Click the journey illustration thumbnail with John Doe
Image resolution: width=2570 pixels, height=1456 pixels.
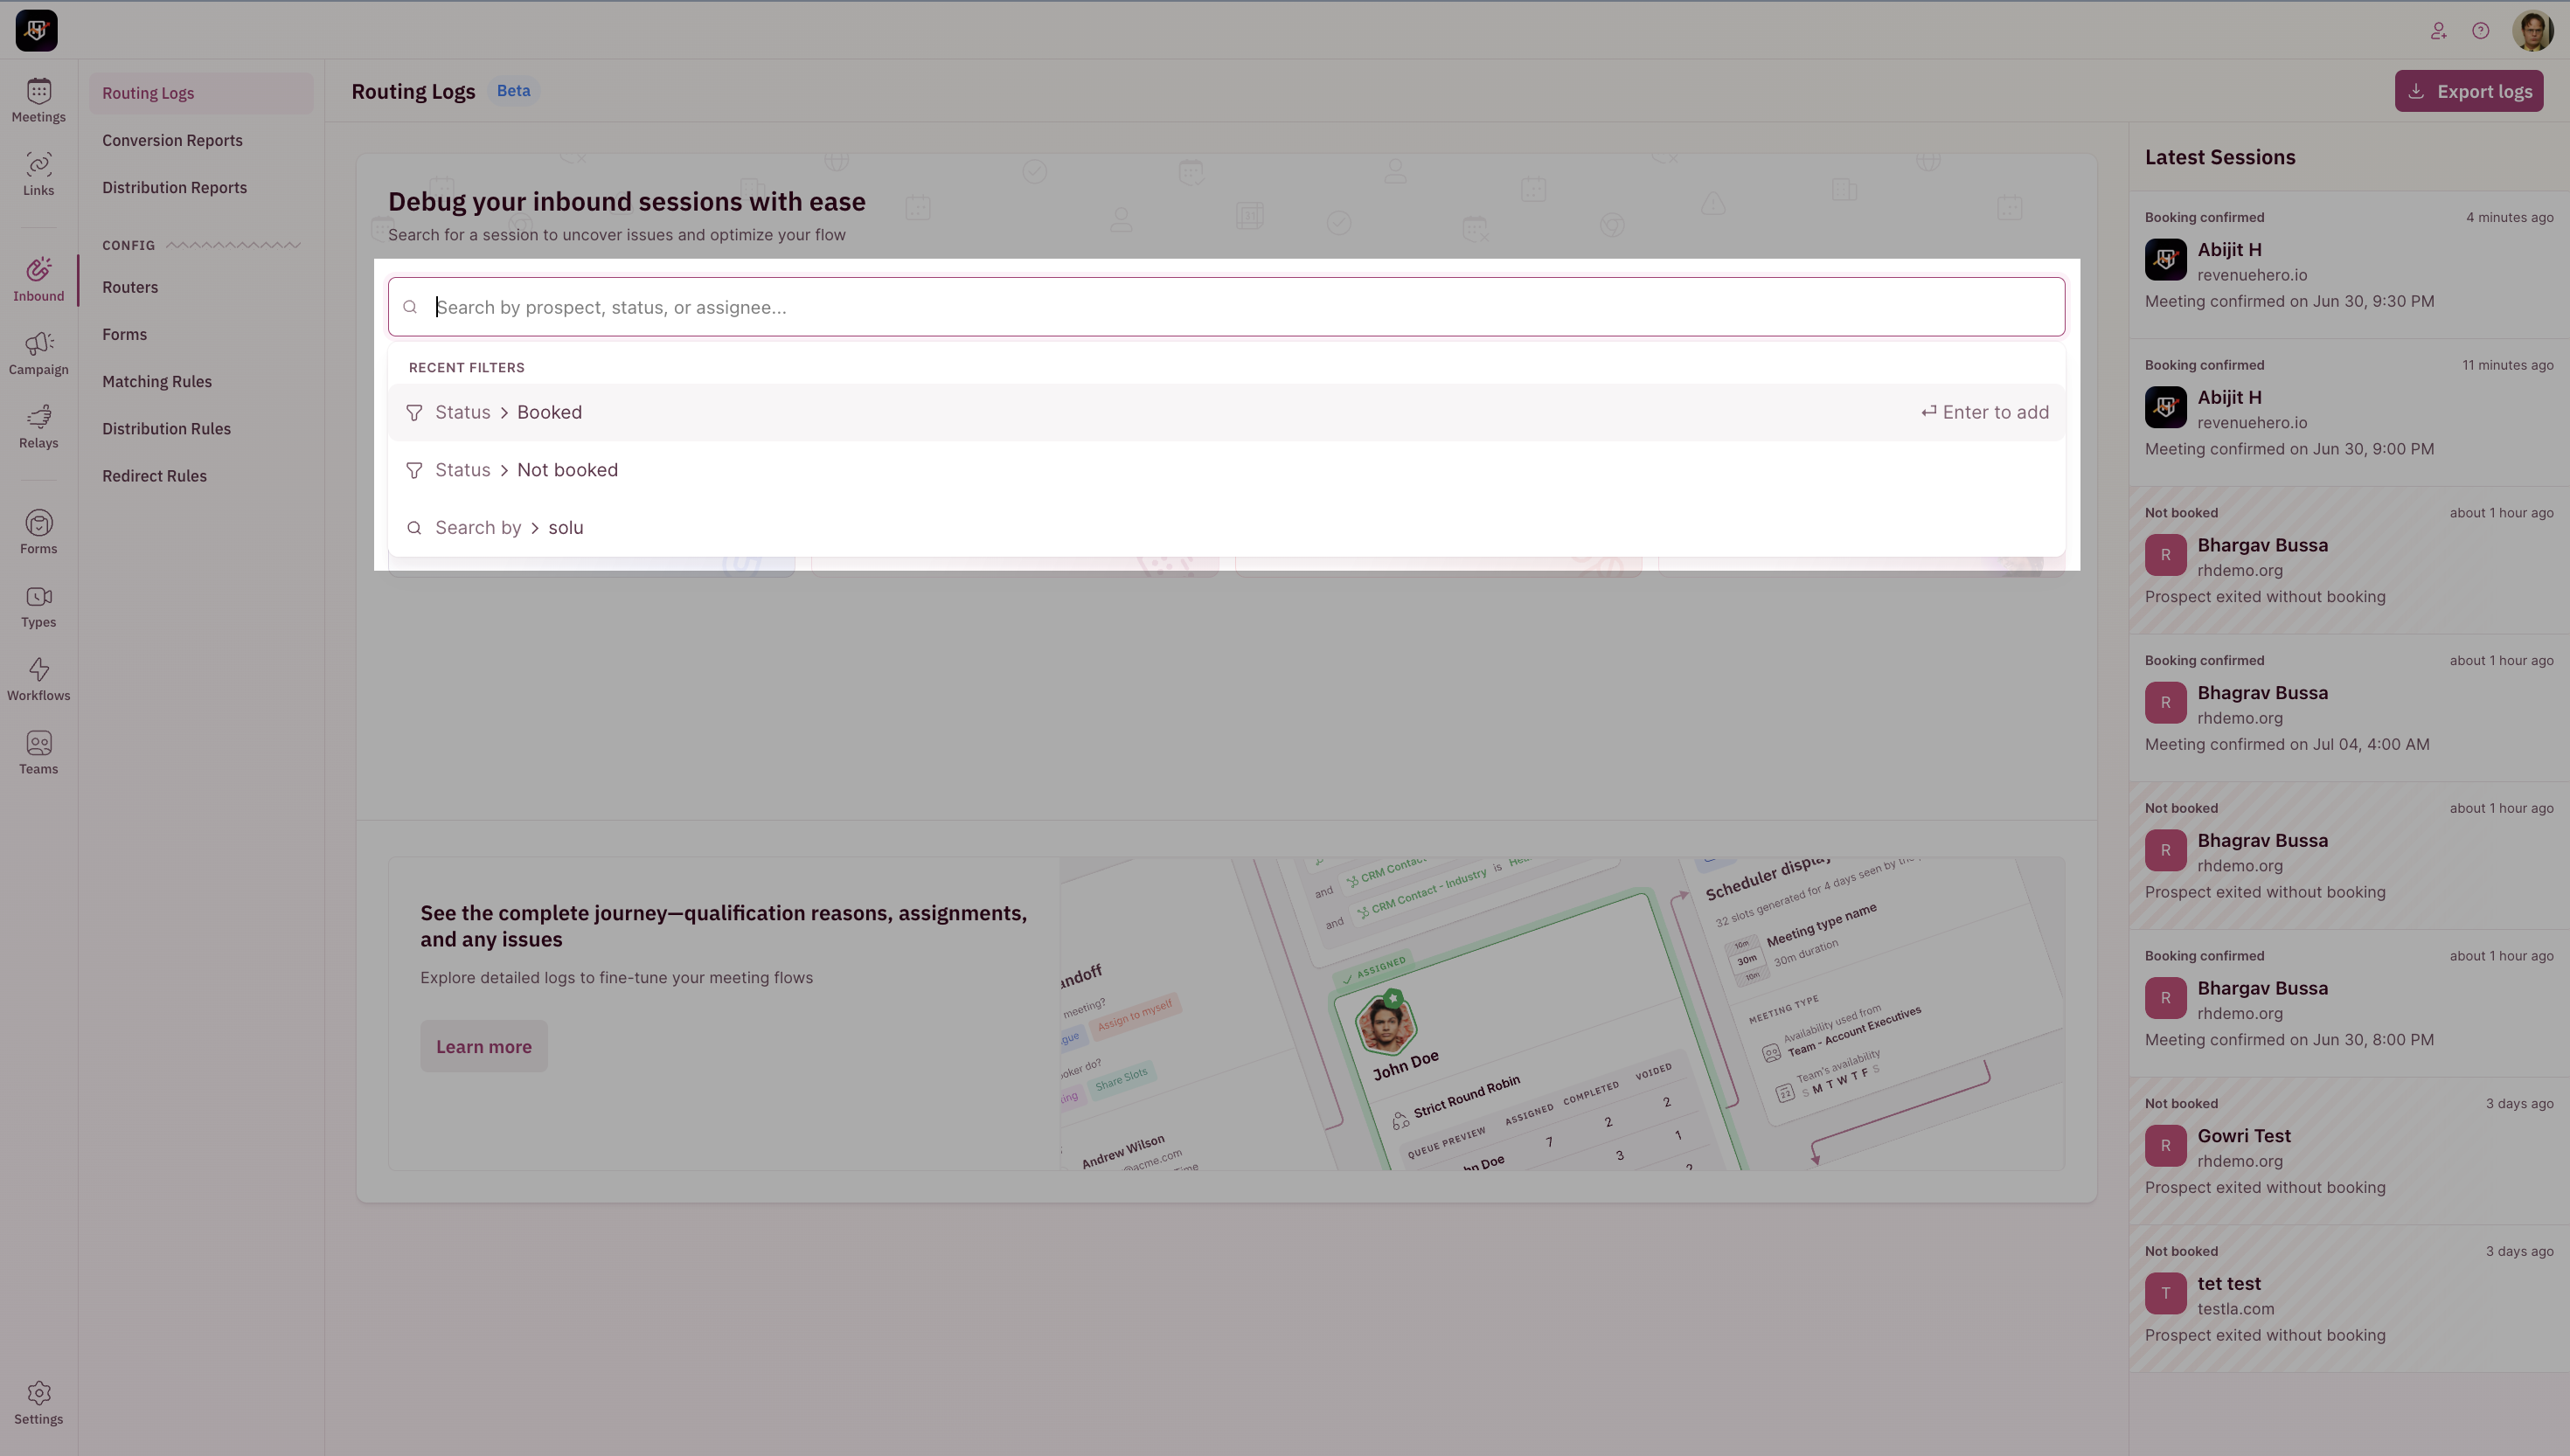click(1562, 1014)
